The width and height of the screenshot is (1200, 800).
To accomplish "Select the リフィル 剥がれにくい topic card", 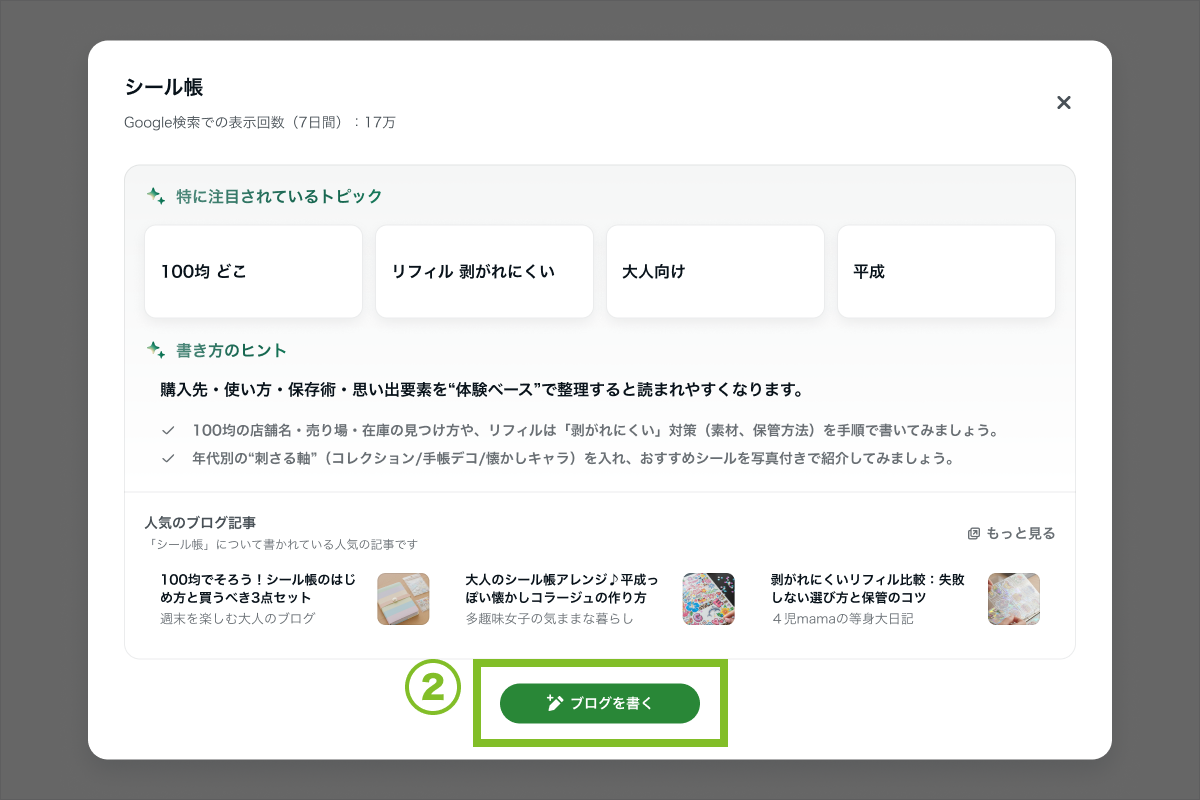I will click(x=484, y=272).
